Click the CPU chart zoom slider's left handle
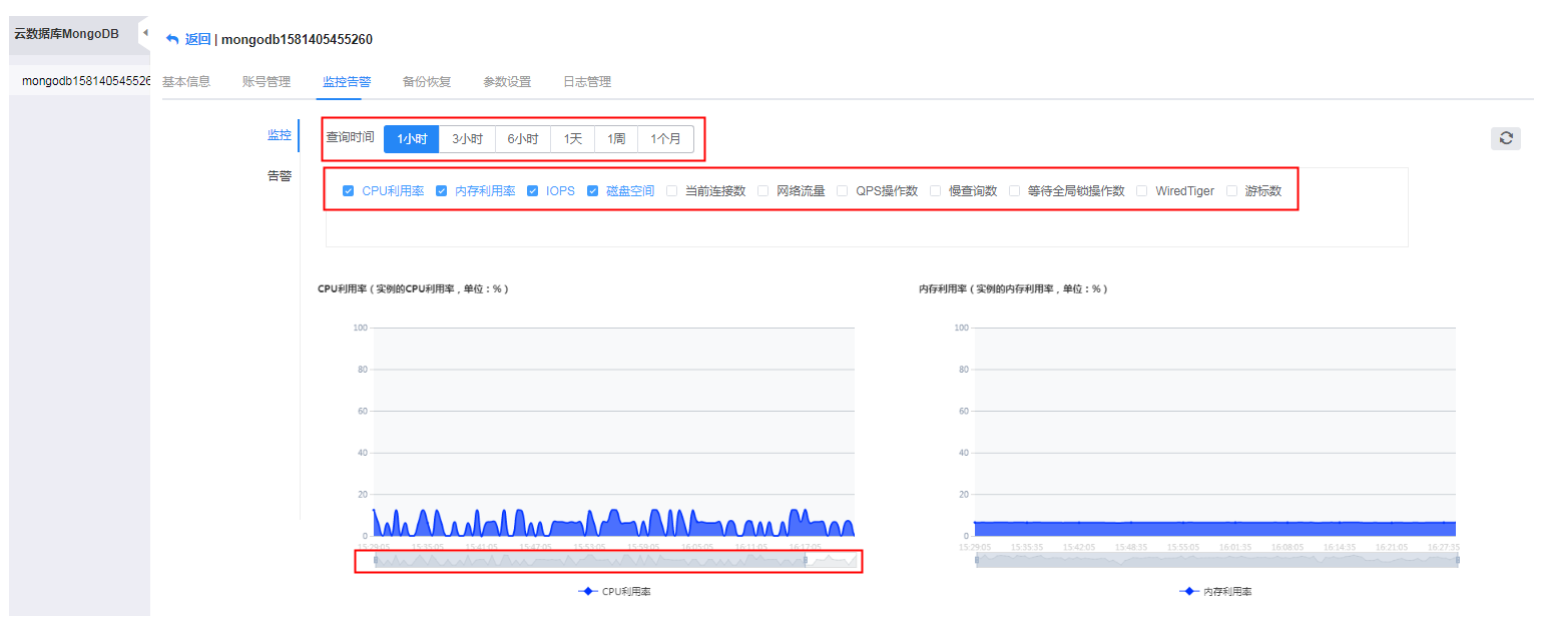Screen dimensions: 1542x624 (x=375, y=560)
